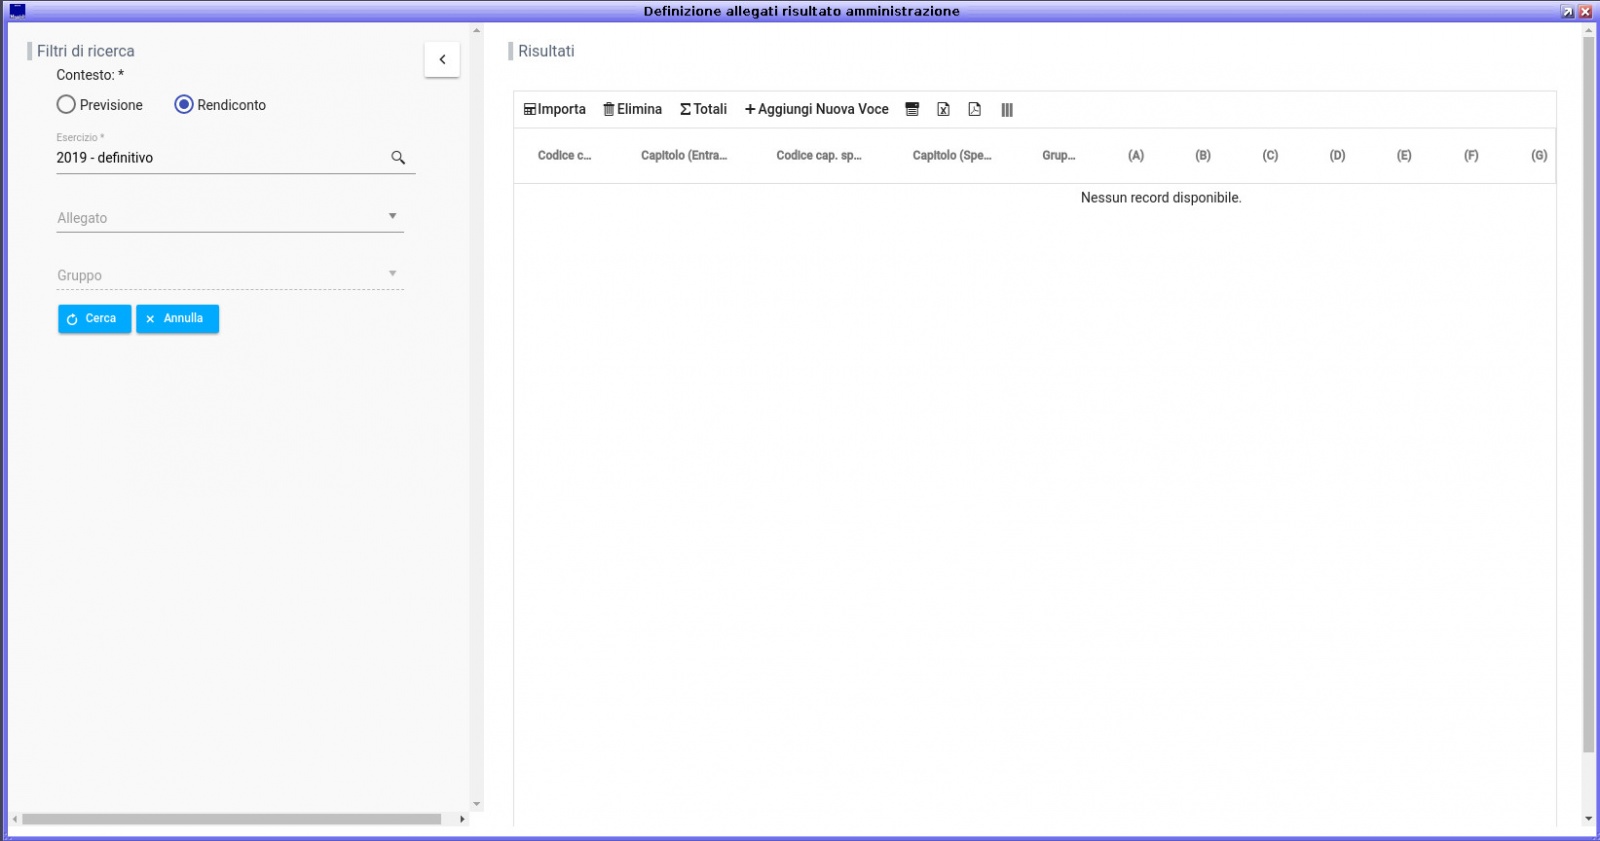This screenshot has height=841, width=1600.
Task: Click the Annulla button
Action: point(177,319)
